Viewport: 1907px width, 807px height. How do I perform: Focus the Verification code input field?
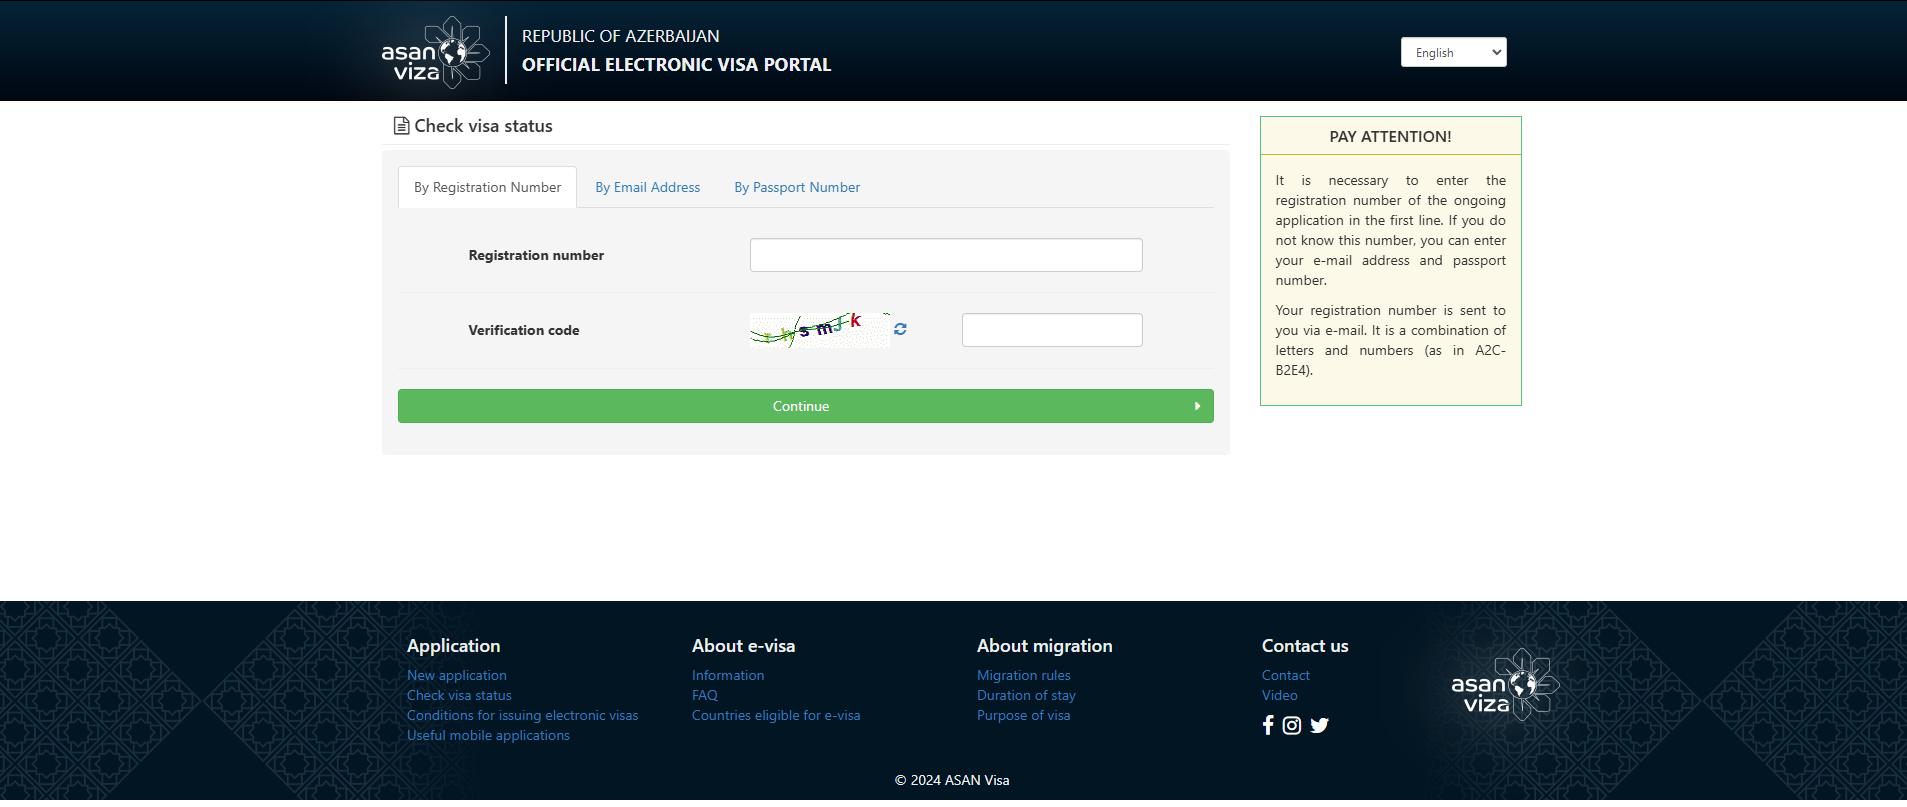click(x=1052, y=330)
